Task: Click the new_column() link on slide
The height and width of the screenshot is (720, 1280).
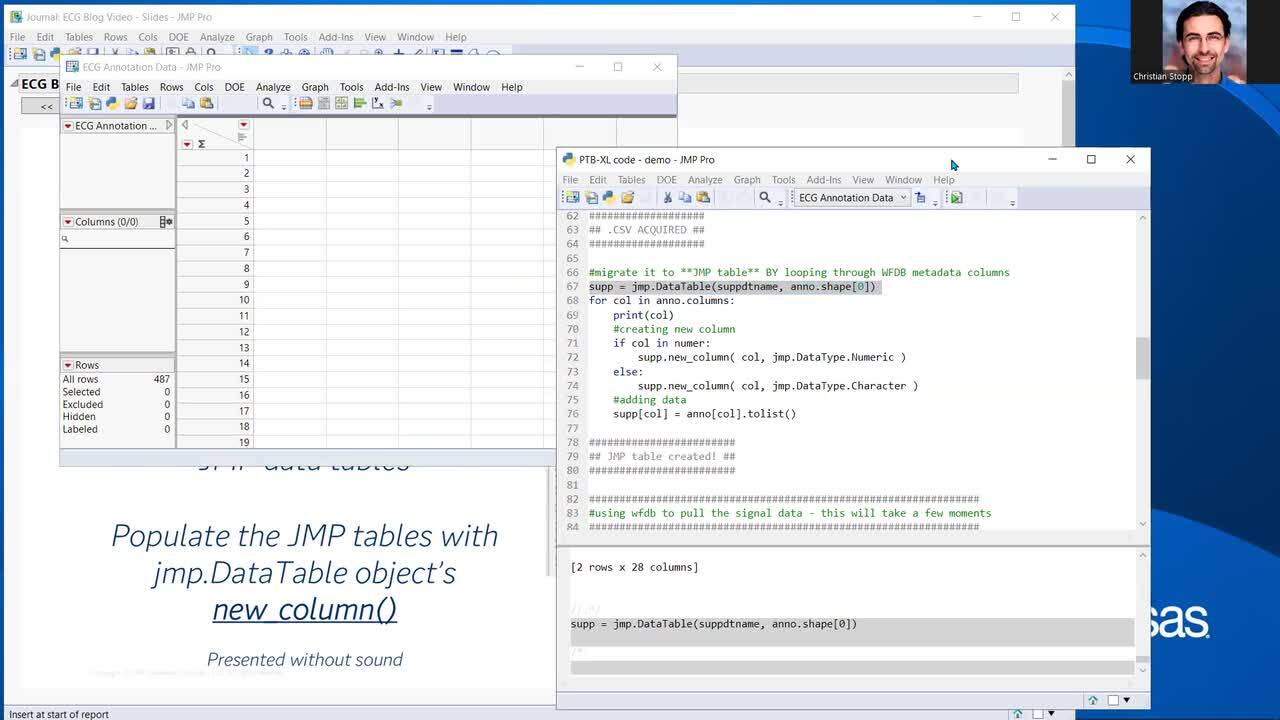Action: click(304, 610)
